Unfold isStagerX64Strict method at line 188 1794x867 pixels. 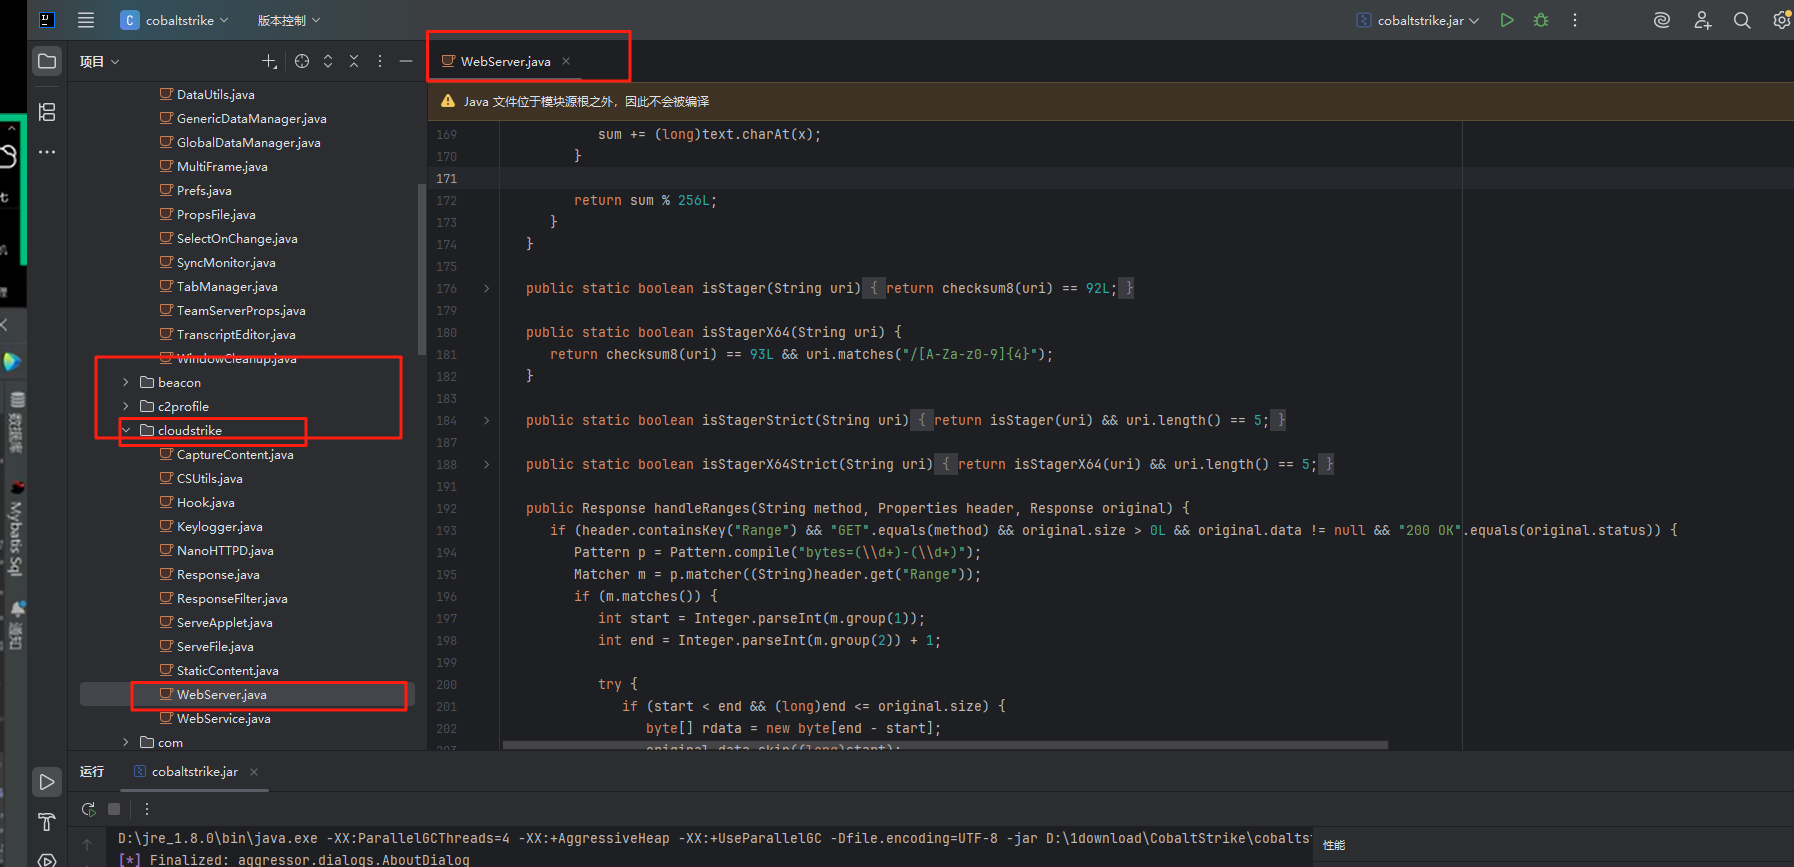[x=487, y=464]
